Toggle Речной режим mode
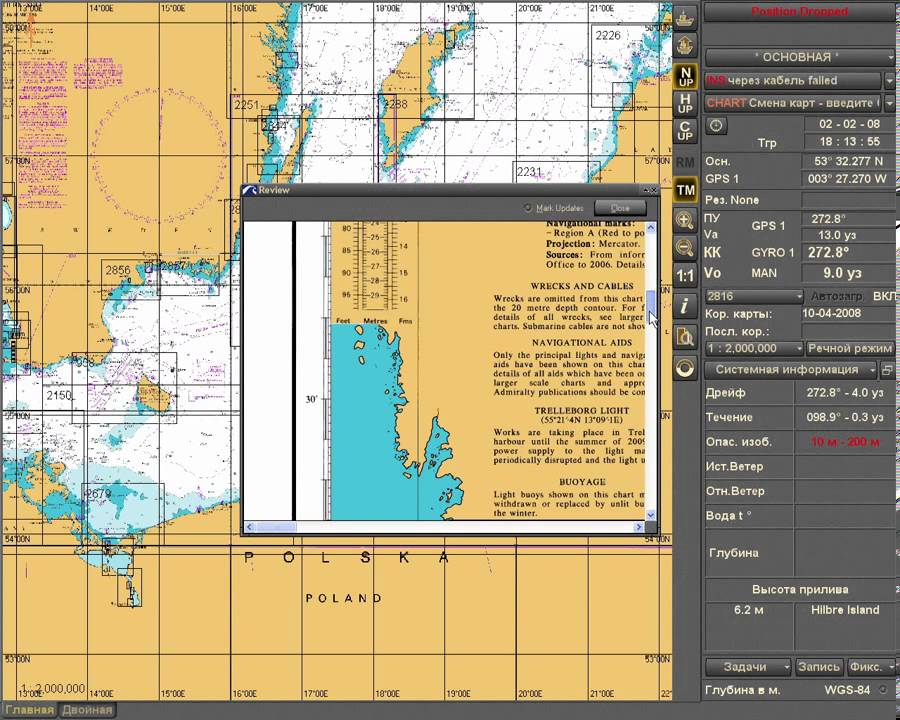Image resolution: width=900 pixels, height=720 pixels. [850, 349]
